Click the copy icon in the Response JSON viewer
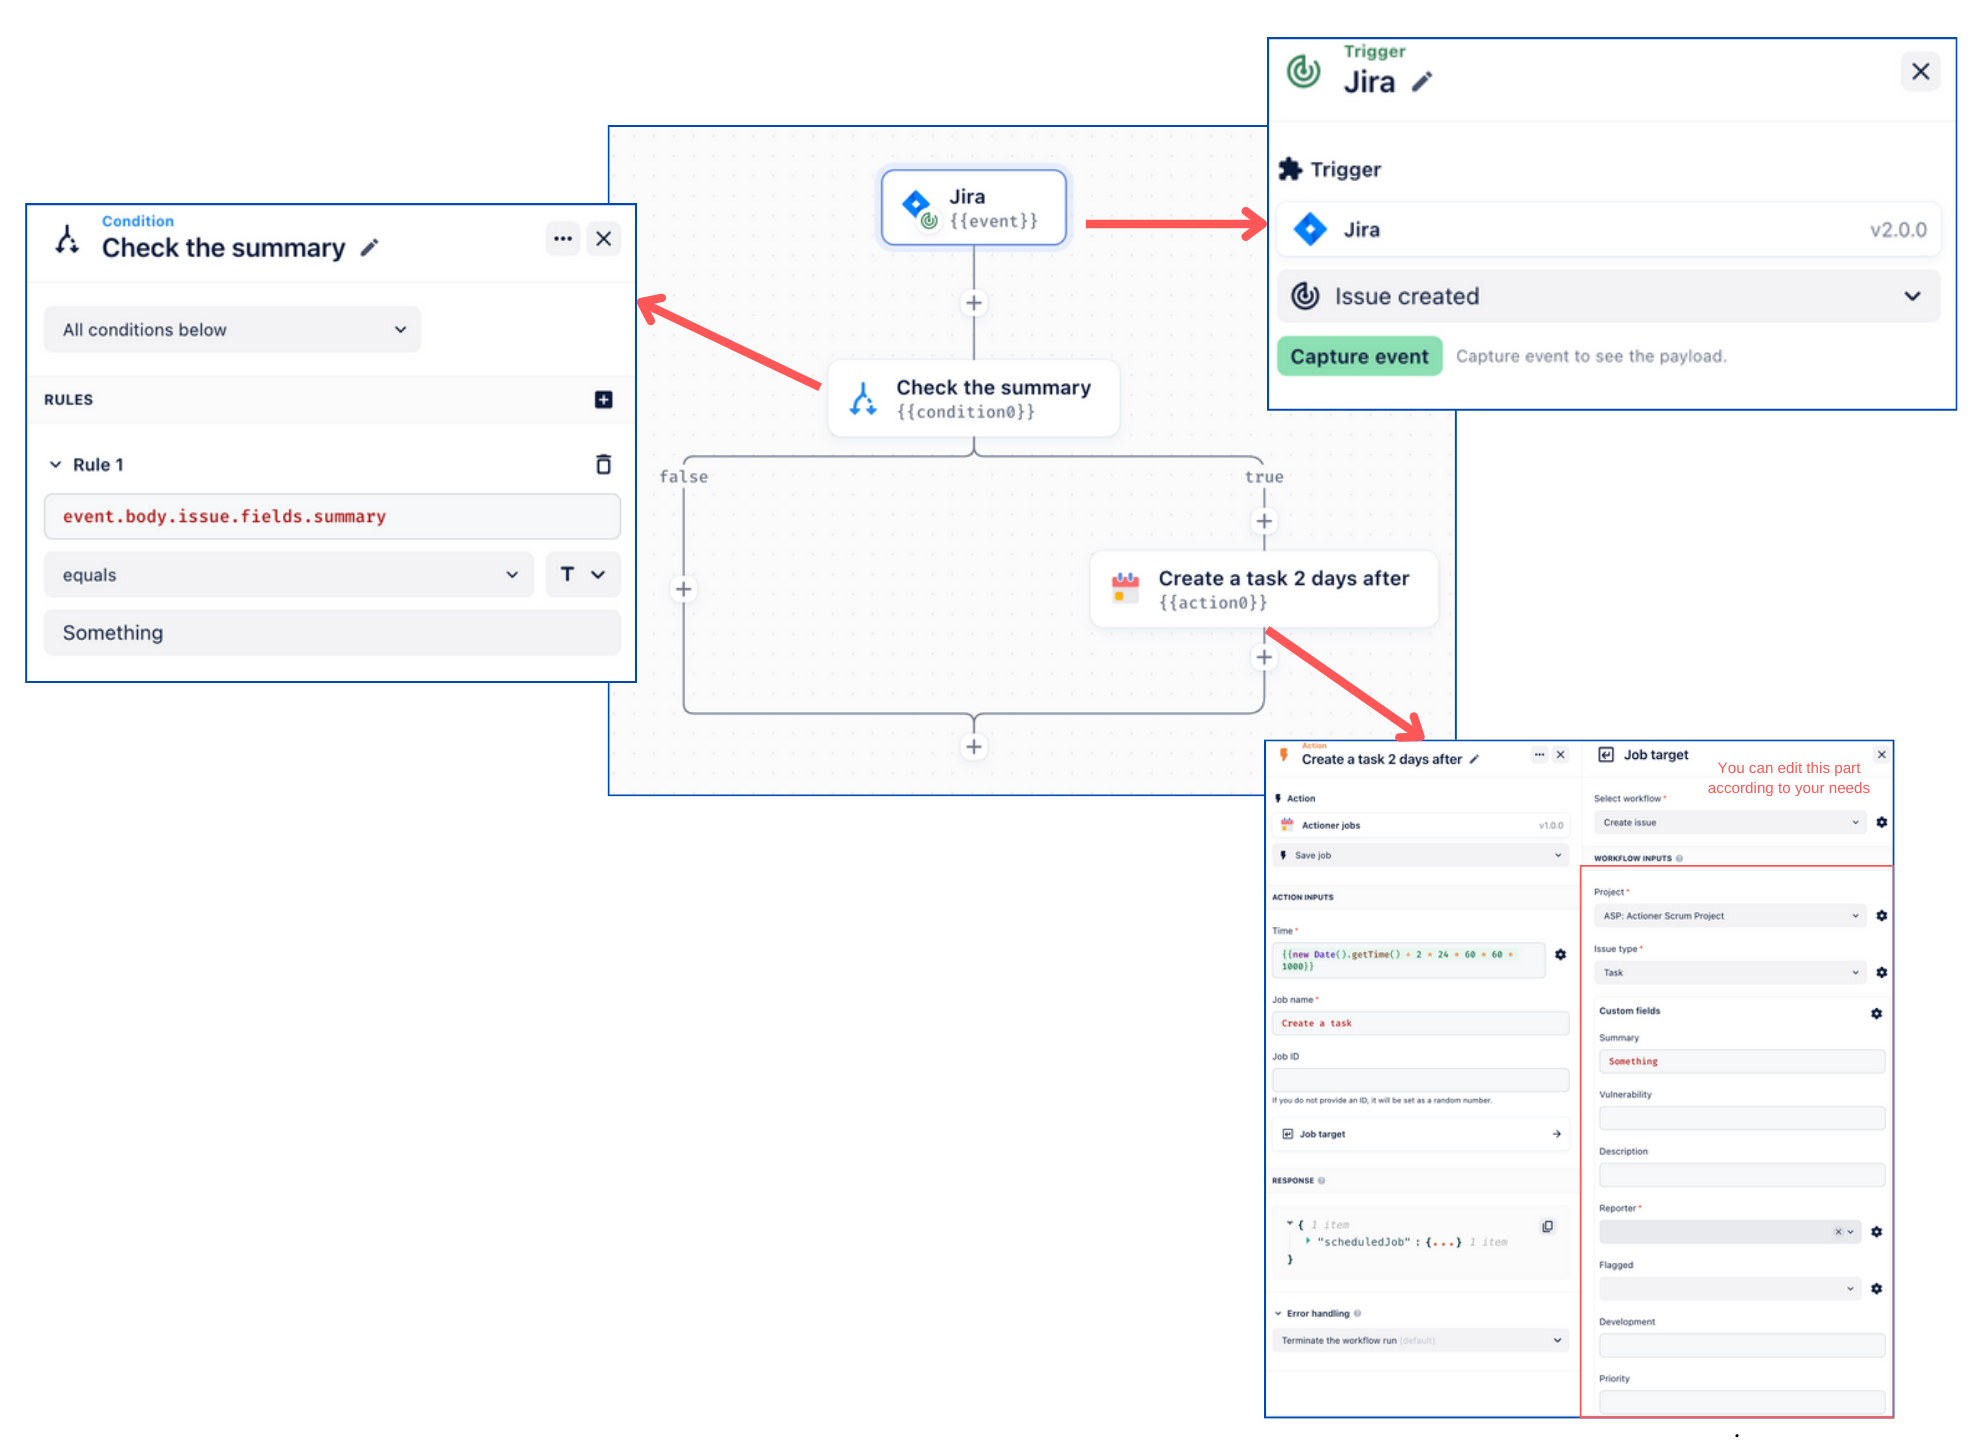The height and width of the screenshot is (1446, 1973). click(1548, 1226)
